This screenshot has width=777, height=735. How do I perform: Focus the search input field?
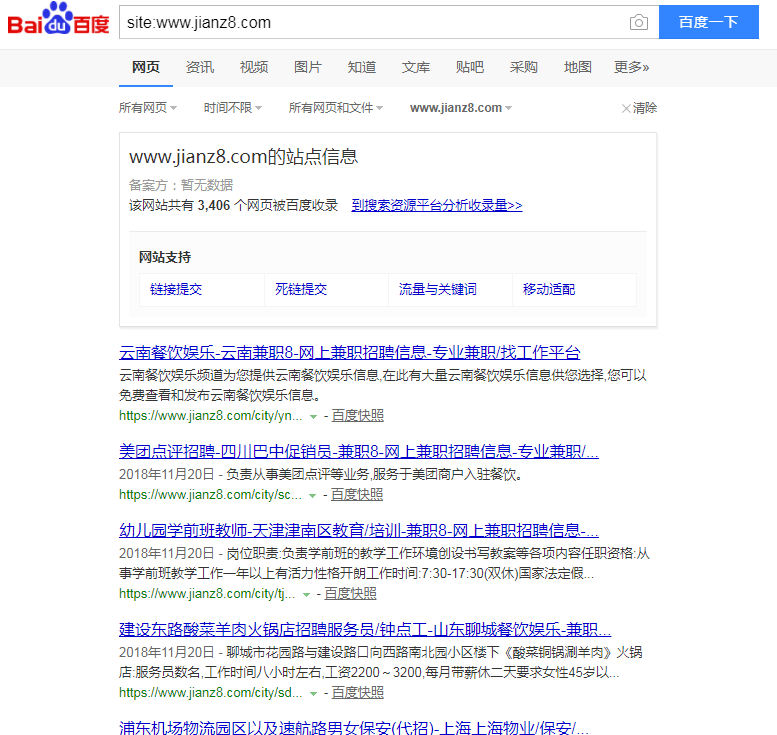pyautogui.click(x=372, y=22)
